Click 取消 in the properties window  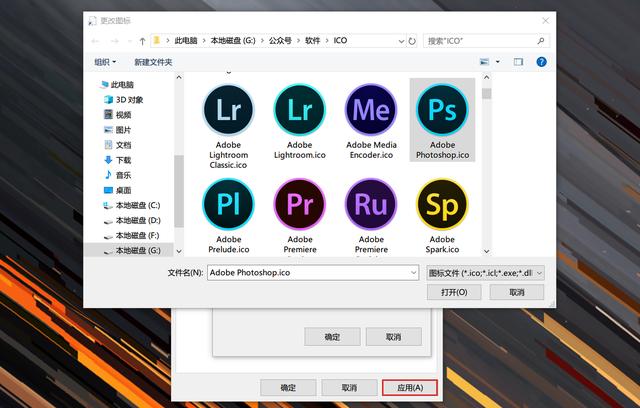[349, 388]
